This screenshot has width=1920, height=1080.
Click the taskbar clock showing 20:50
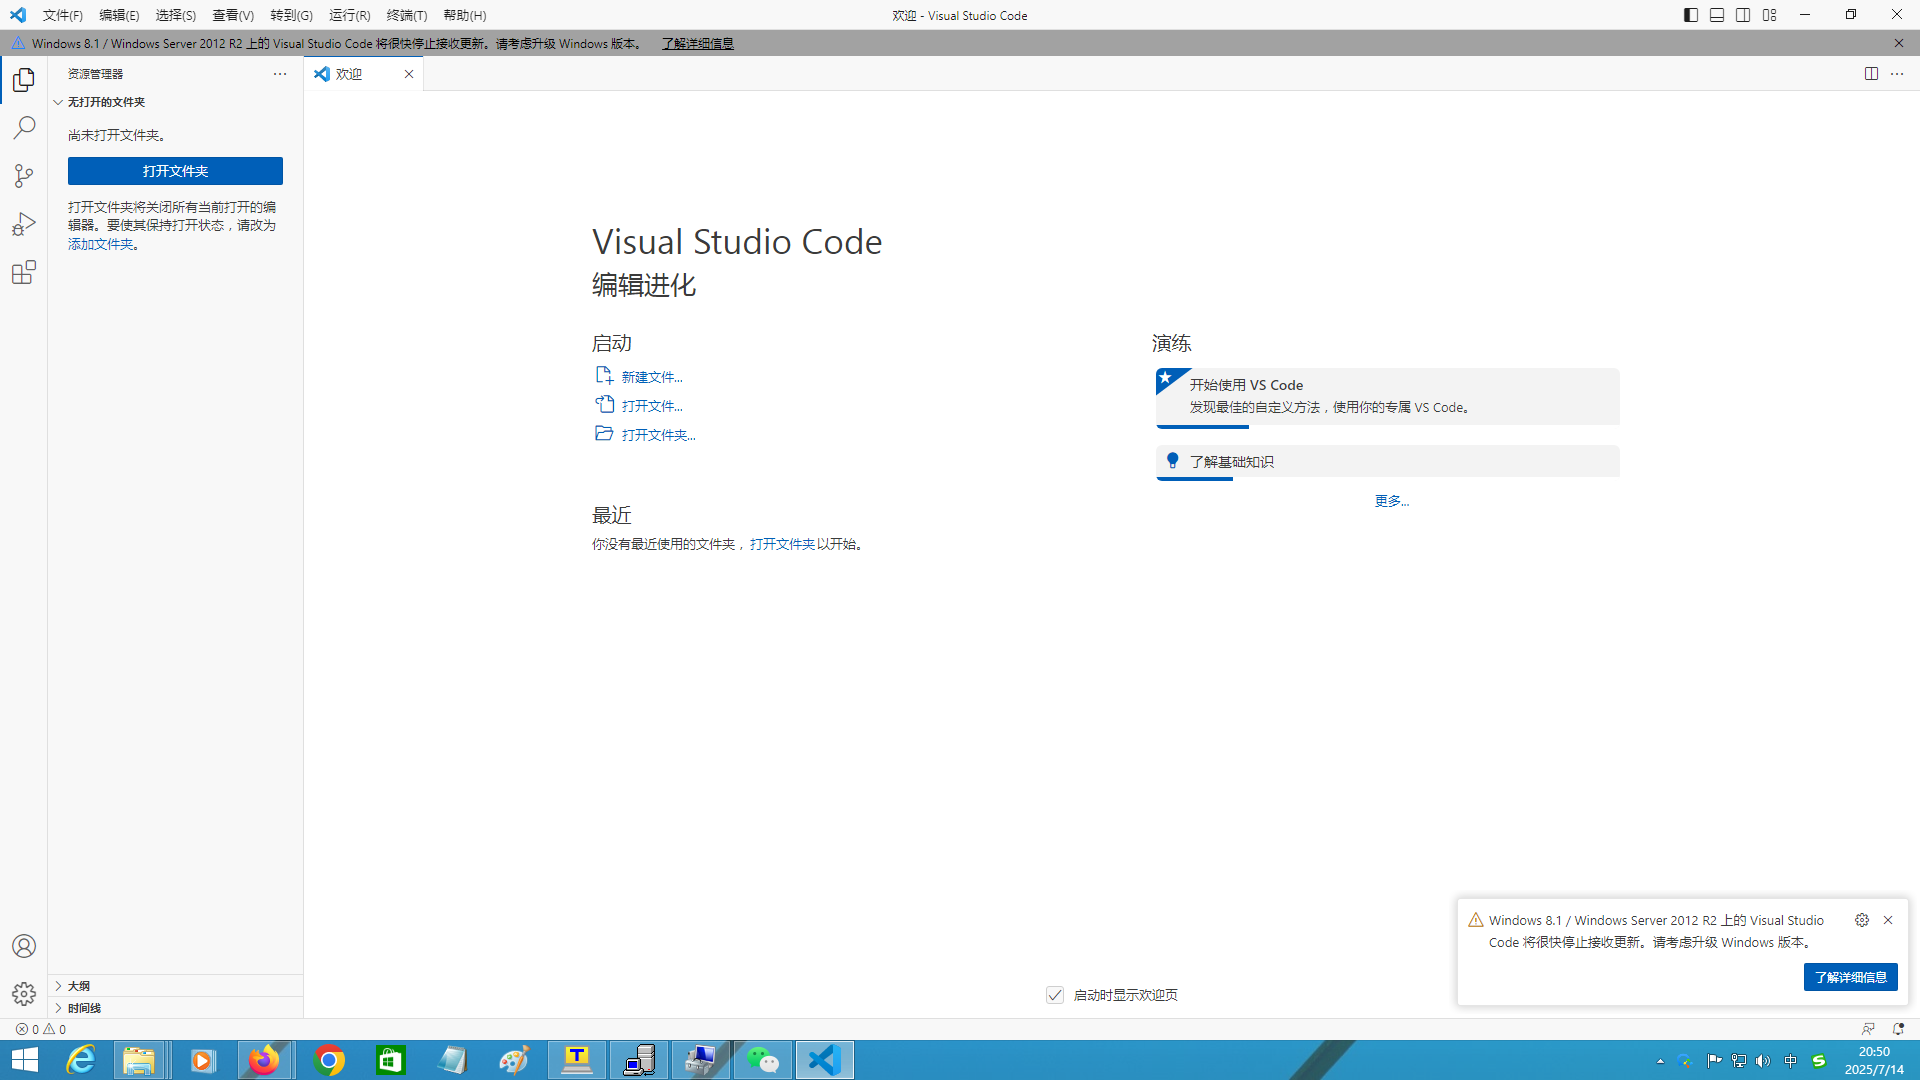(1874, 1060)
